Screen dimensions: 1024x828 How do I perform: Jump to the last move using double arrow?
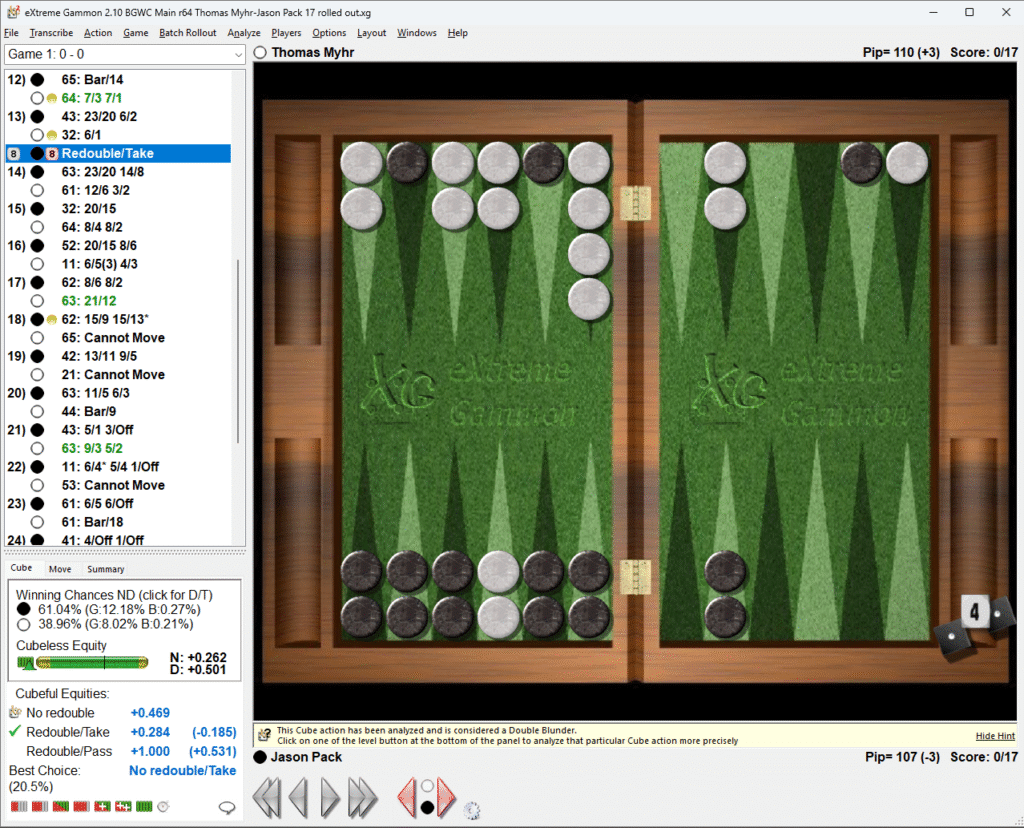coord(362,797)
